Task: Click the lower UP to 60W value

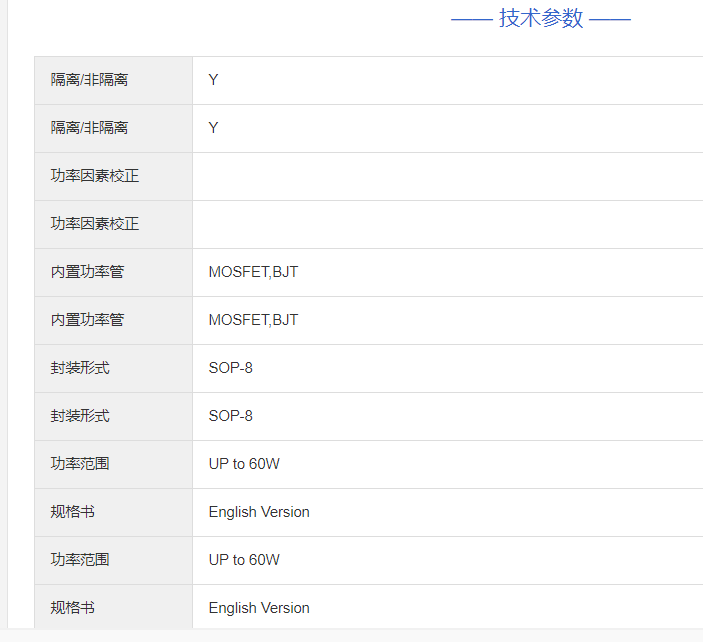Action: click(244, 560)
